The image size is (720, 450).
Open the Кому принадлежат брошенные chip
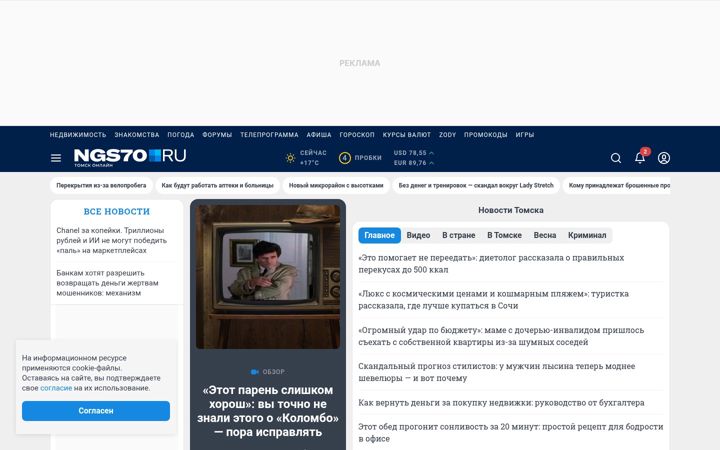[617, 186]
